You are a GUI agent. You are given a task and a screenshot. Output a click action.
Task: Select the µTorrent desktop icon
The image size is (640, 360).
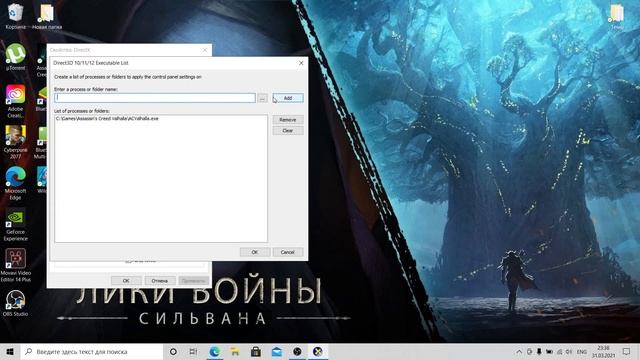(16, 57)
